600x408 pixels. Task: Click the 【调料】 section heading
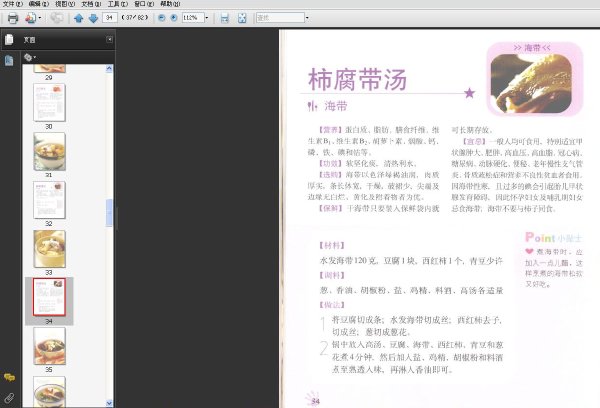pos(332,275)
